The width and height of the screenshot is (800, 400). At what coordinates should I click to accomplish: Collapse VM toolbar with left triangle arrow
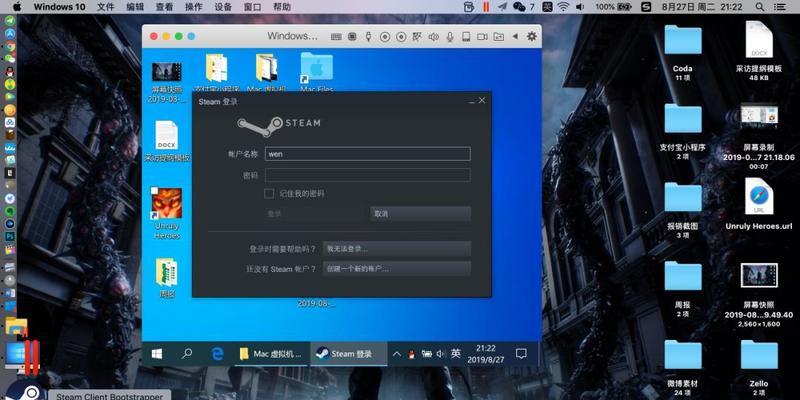coord(515,36)
